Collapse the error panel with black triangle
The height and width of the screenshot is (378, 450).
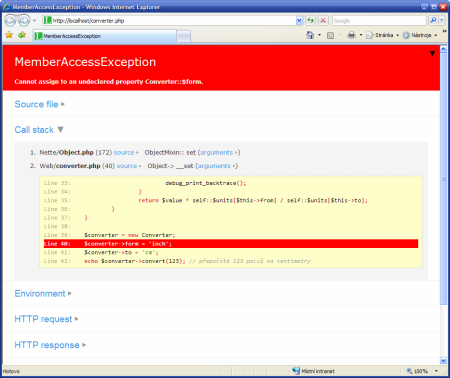tap(432, 53)
